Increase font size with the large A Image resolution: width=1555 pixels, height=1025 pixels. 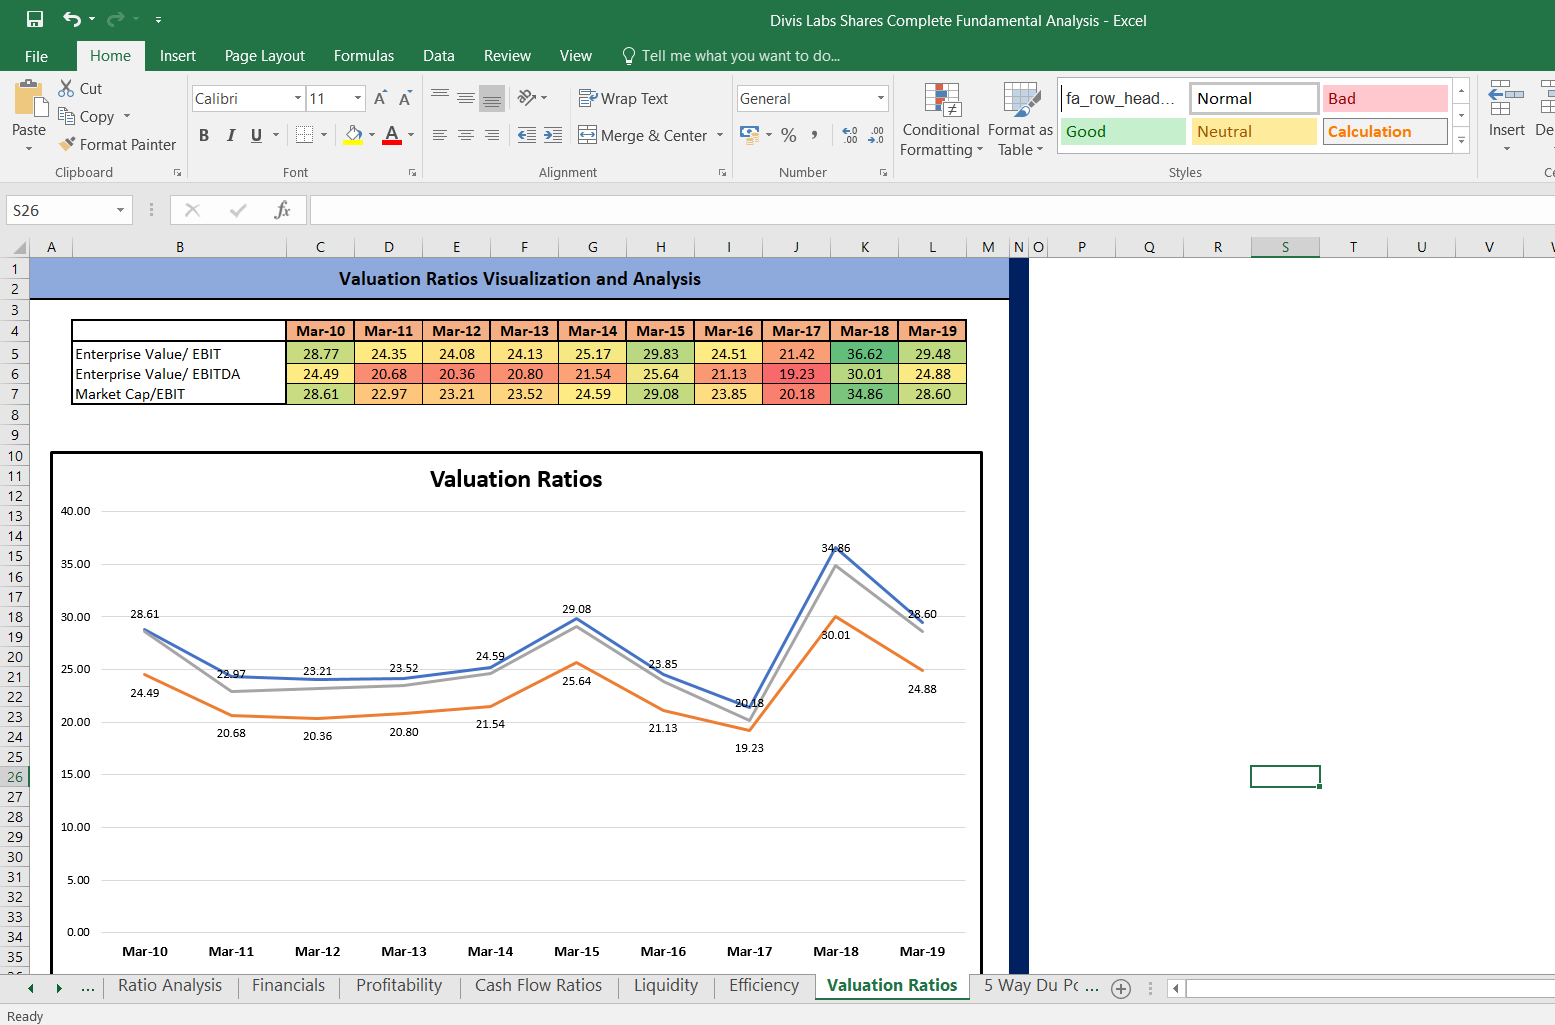380,98
